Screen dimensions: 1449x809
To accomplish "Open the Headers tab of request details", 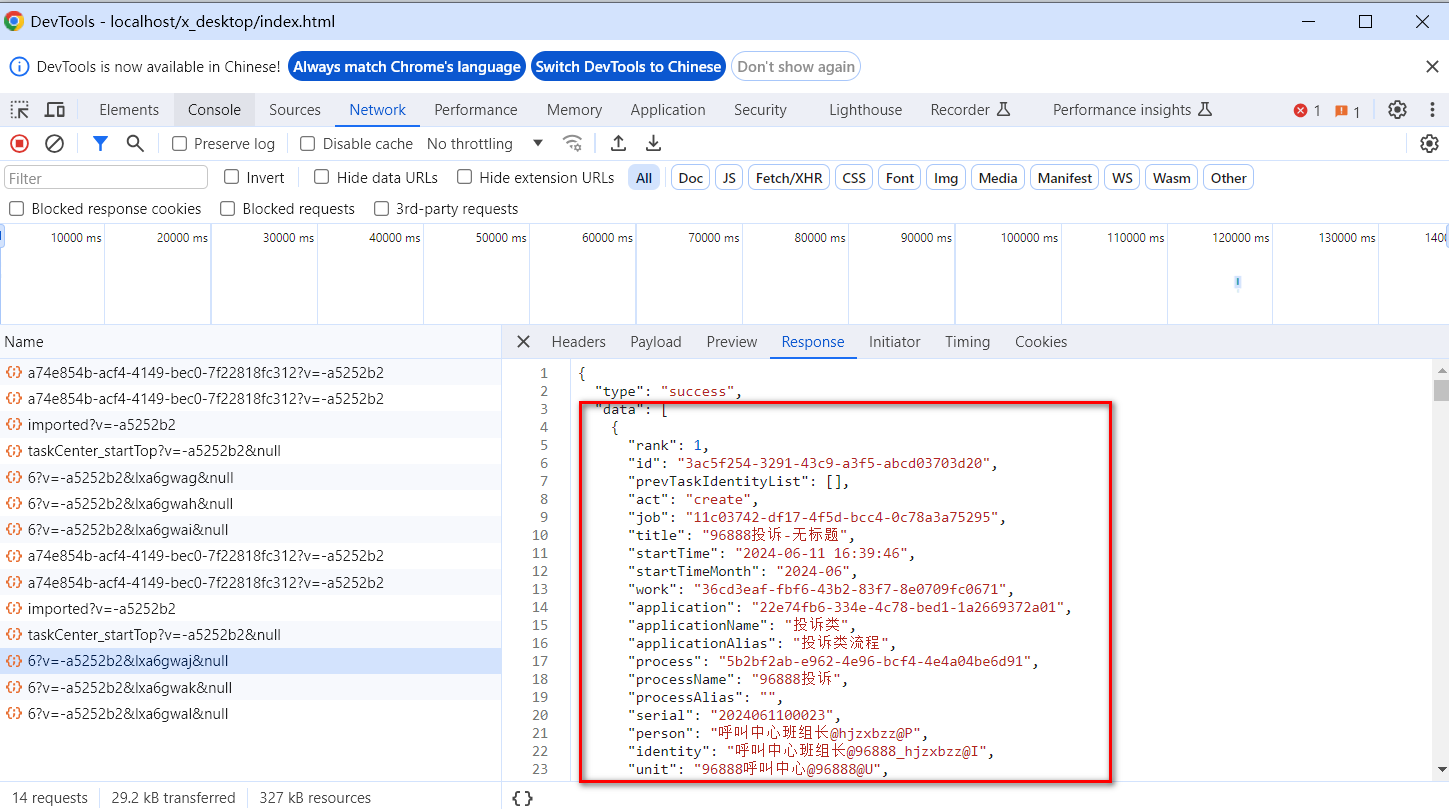I will [x=578, y=342].
